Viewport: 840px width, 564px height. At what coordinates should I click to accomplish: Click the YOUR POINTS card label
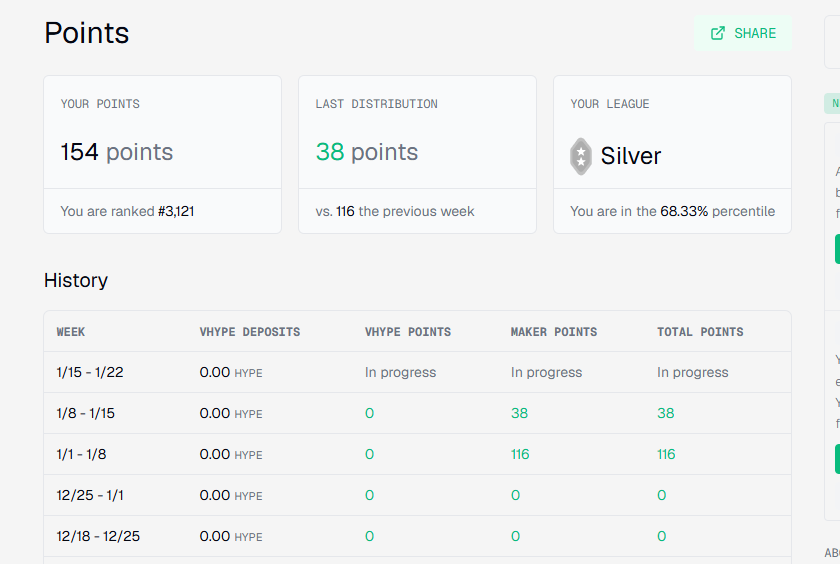coord(100,104)
